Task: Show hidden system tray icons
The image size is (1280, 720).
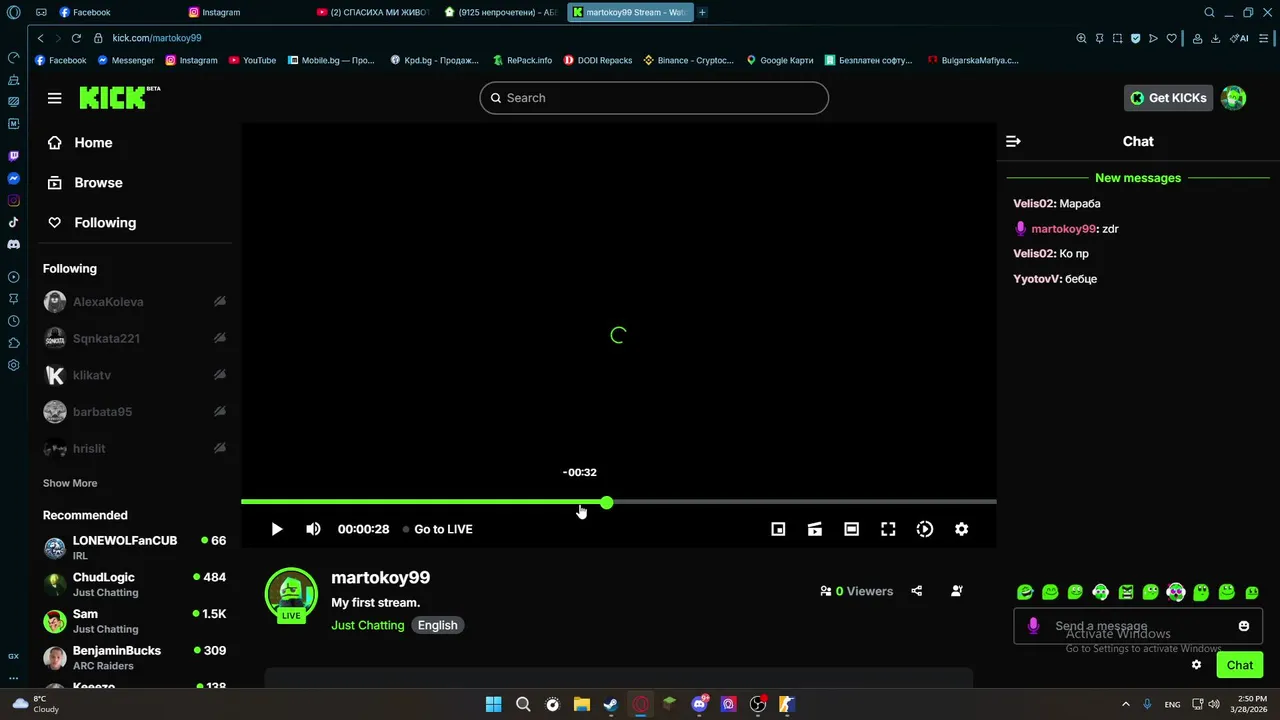Action: click(1126, 704)
